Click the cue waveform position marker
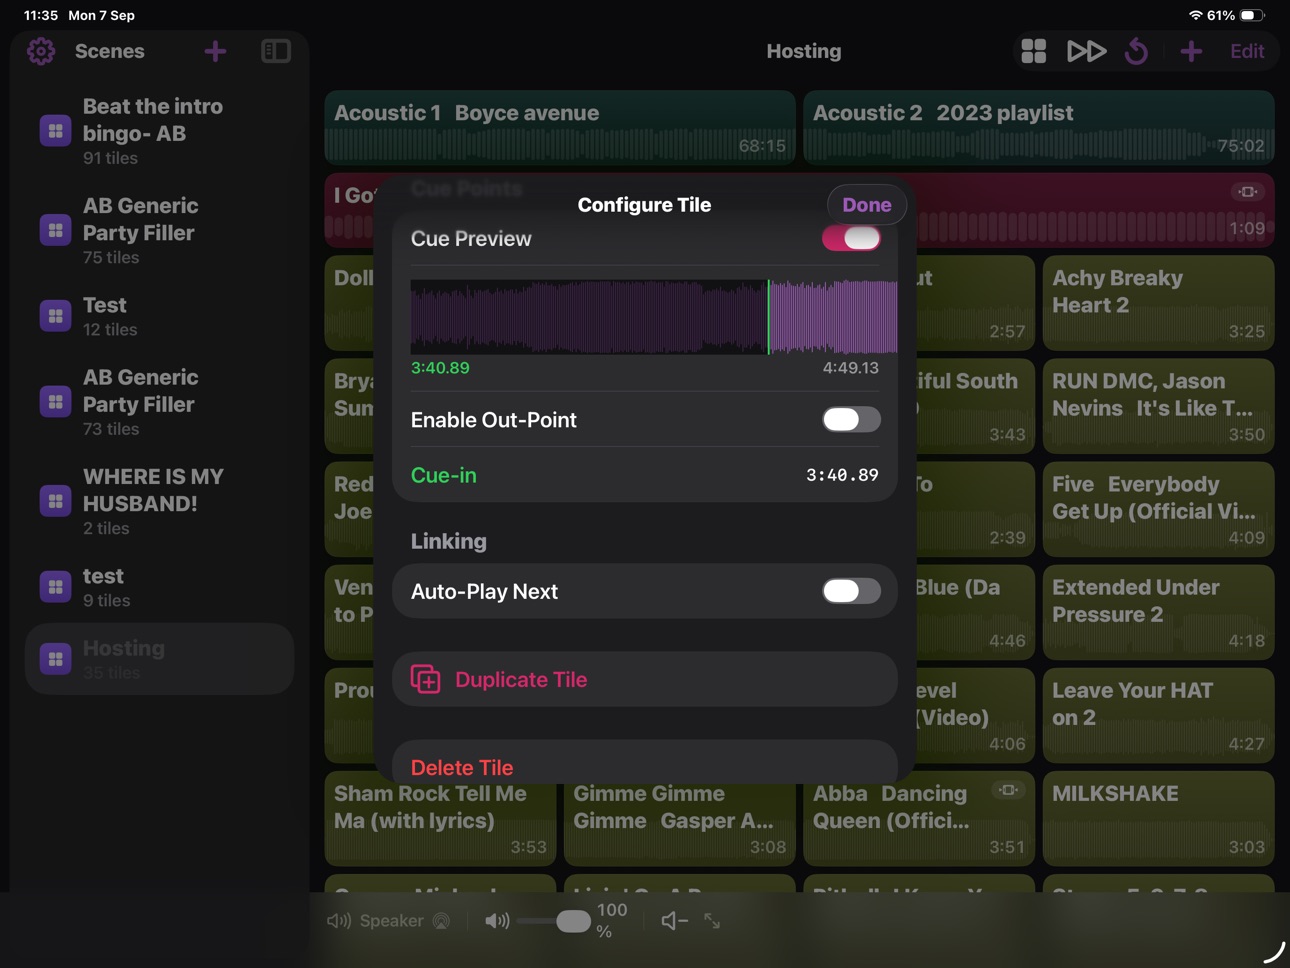This screenshot has width=1290, height=968. click(x=768, y=317)
